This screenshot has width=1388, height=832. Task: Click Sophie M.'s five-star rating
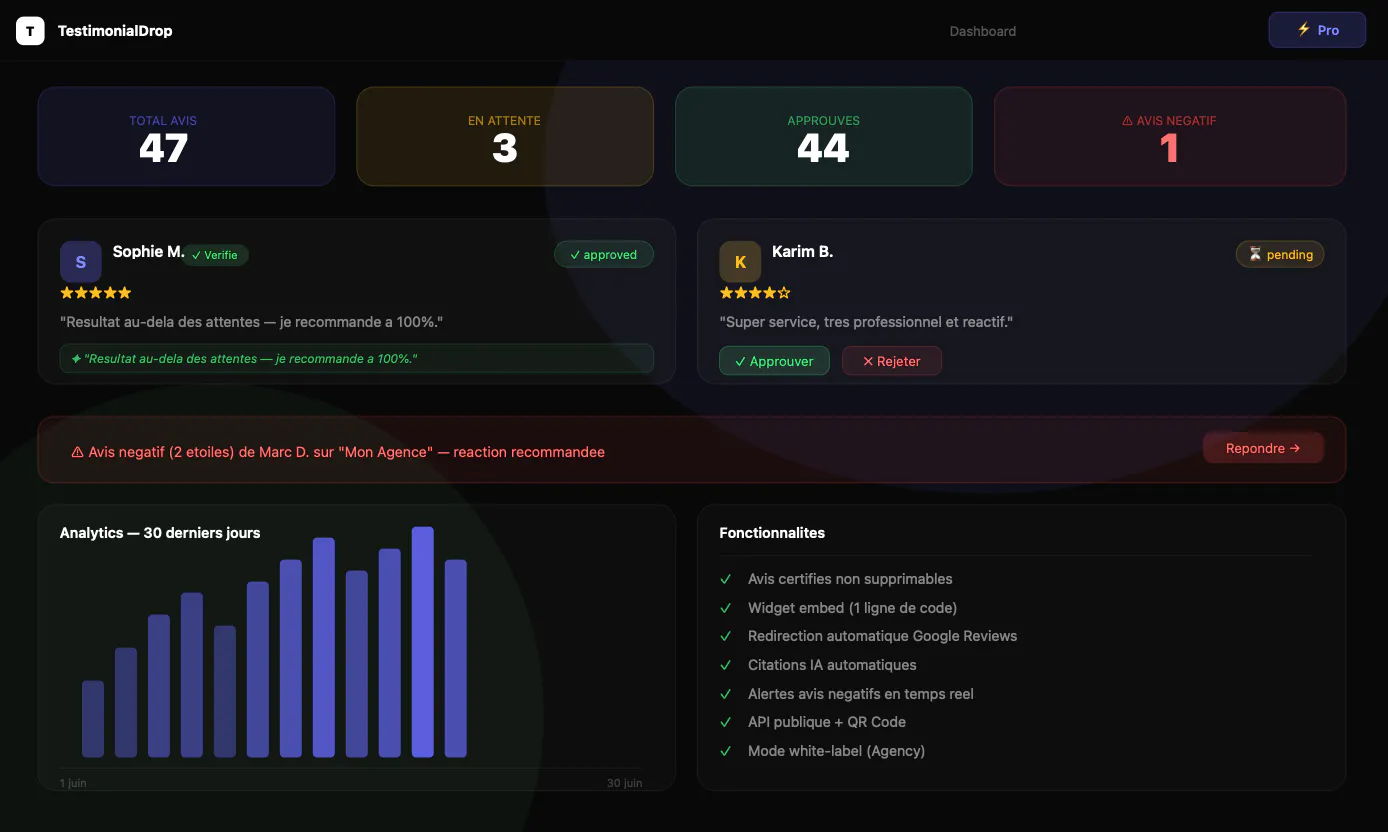[x=96, y=293]
